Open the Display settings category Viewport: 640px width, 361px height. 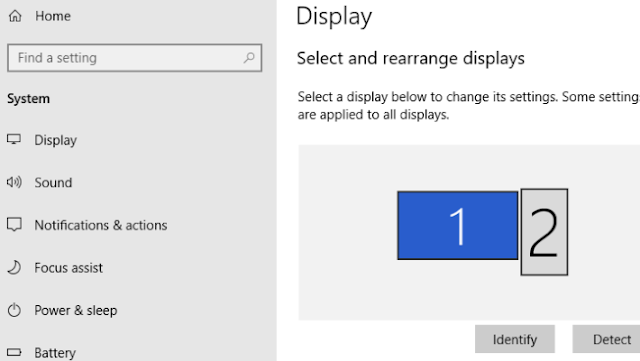point(56,140)
